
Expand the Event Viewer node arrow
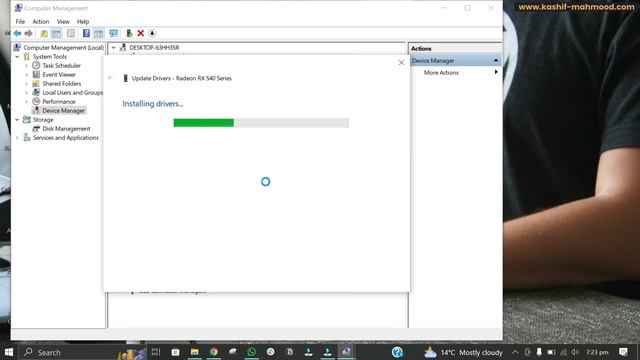point(27,75)
